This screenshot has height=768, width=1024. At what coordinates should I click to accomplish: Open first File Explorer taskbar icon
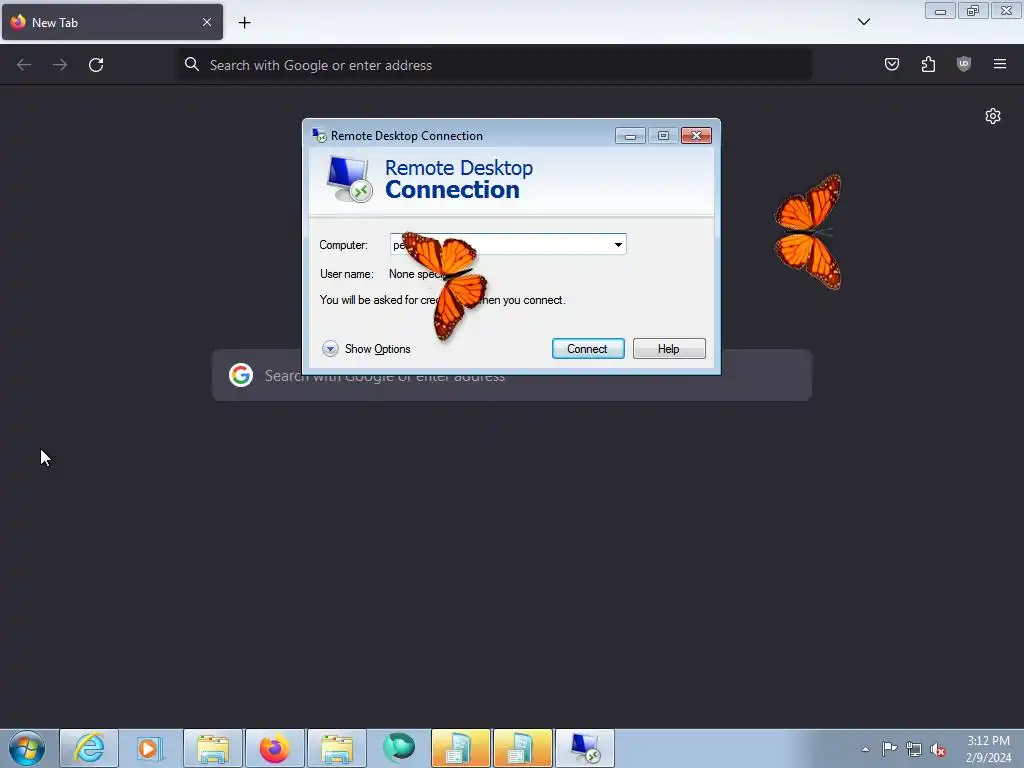coord(213,748)
